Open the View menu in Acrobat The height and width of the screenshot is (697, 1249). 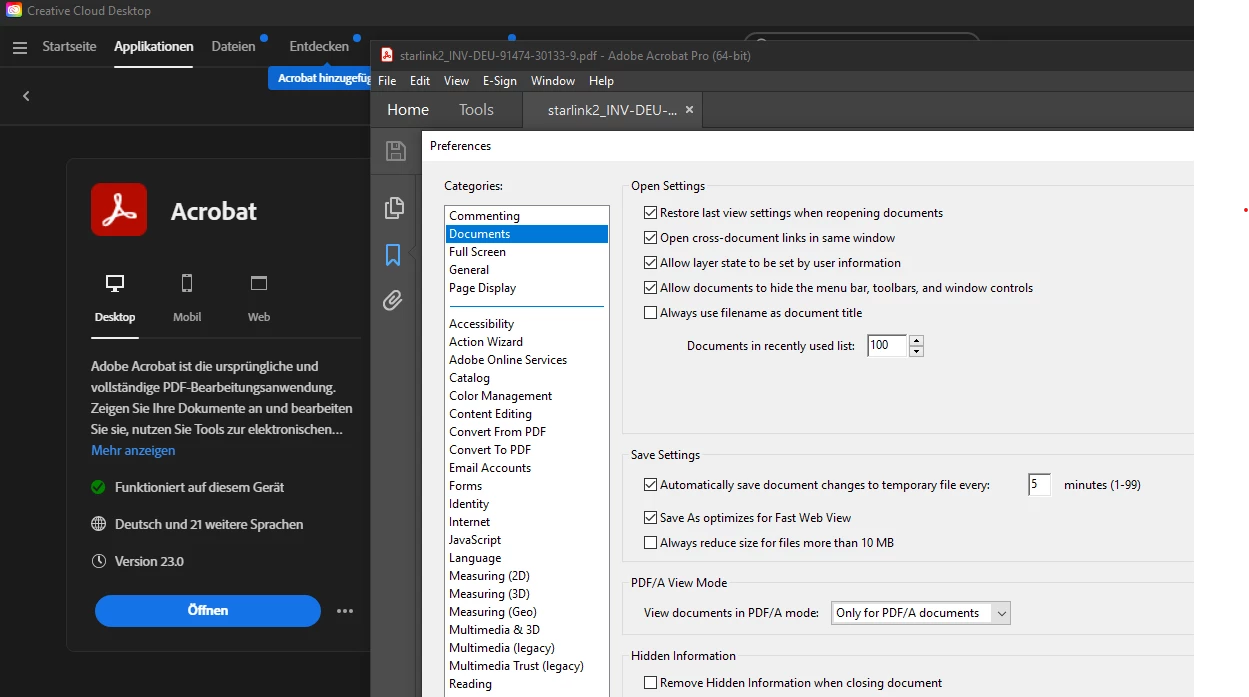pos(456,81)
